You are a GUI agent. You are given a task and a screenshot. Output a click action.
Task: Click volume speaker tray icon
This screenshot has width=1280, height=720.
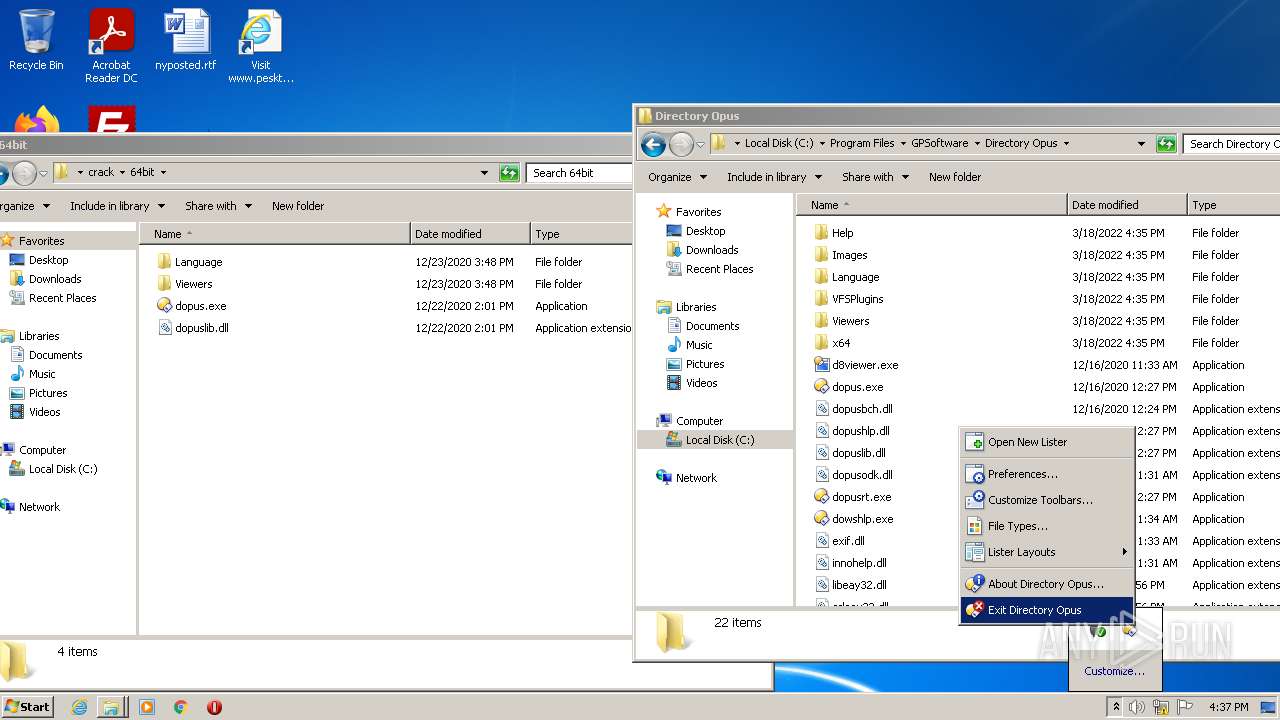pyautogui.click(x=1137, y=707)
